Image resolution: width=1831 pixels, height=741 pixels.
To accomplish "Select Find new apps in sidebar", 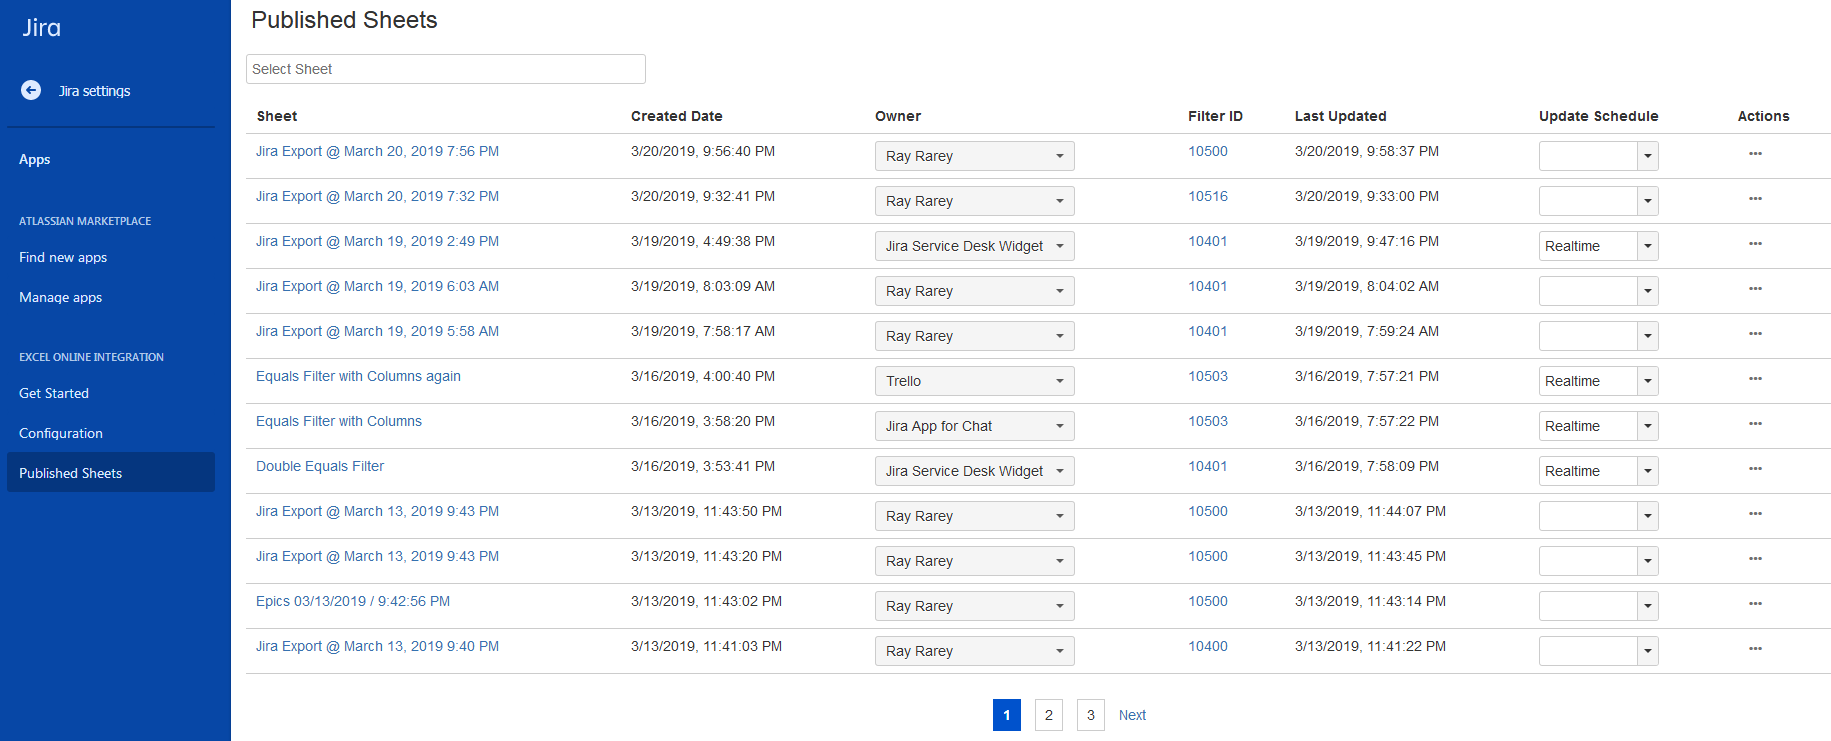I will click(x=63, y=257).
